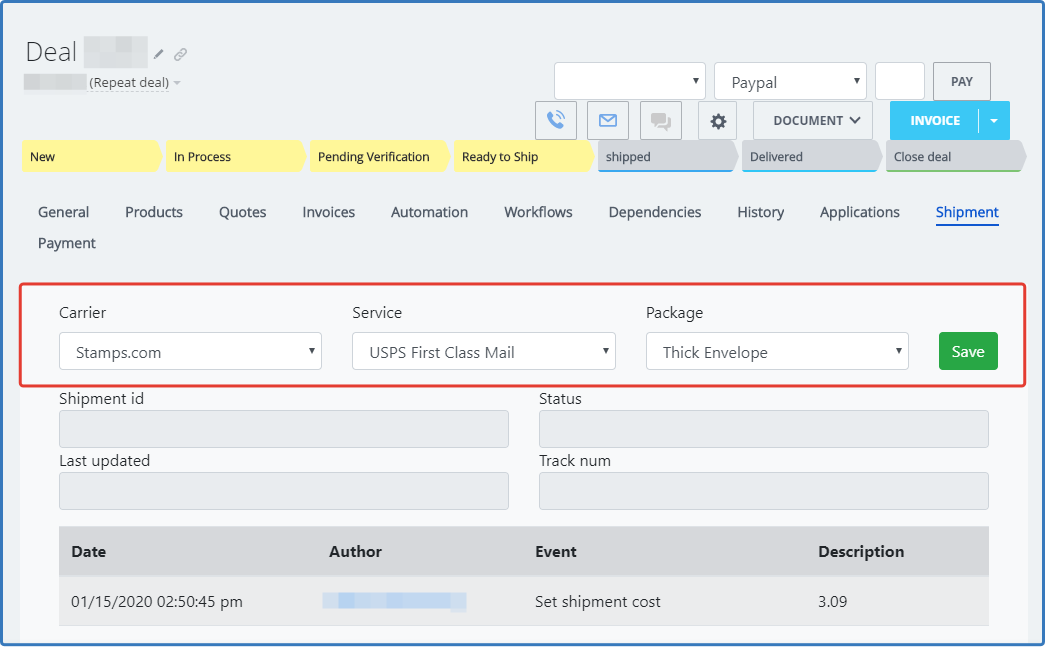Select the Close deal stage
Viewport: 1045px width, 647px height.
tap(955, 157)
